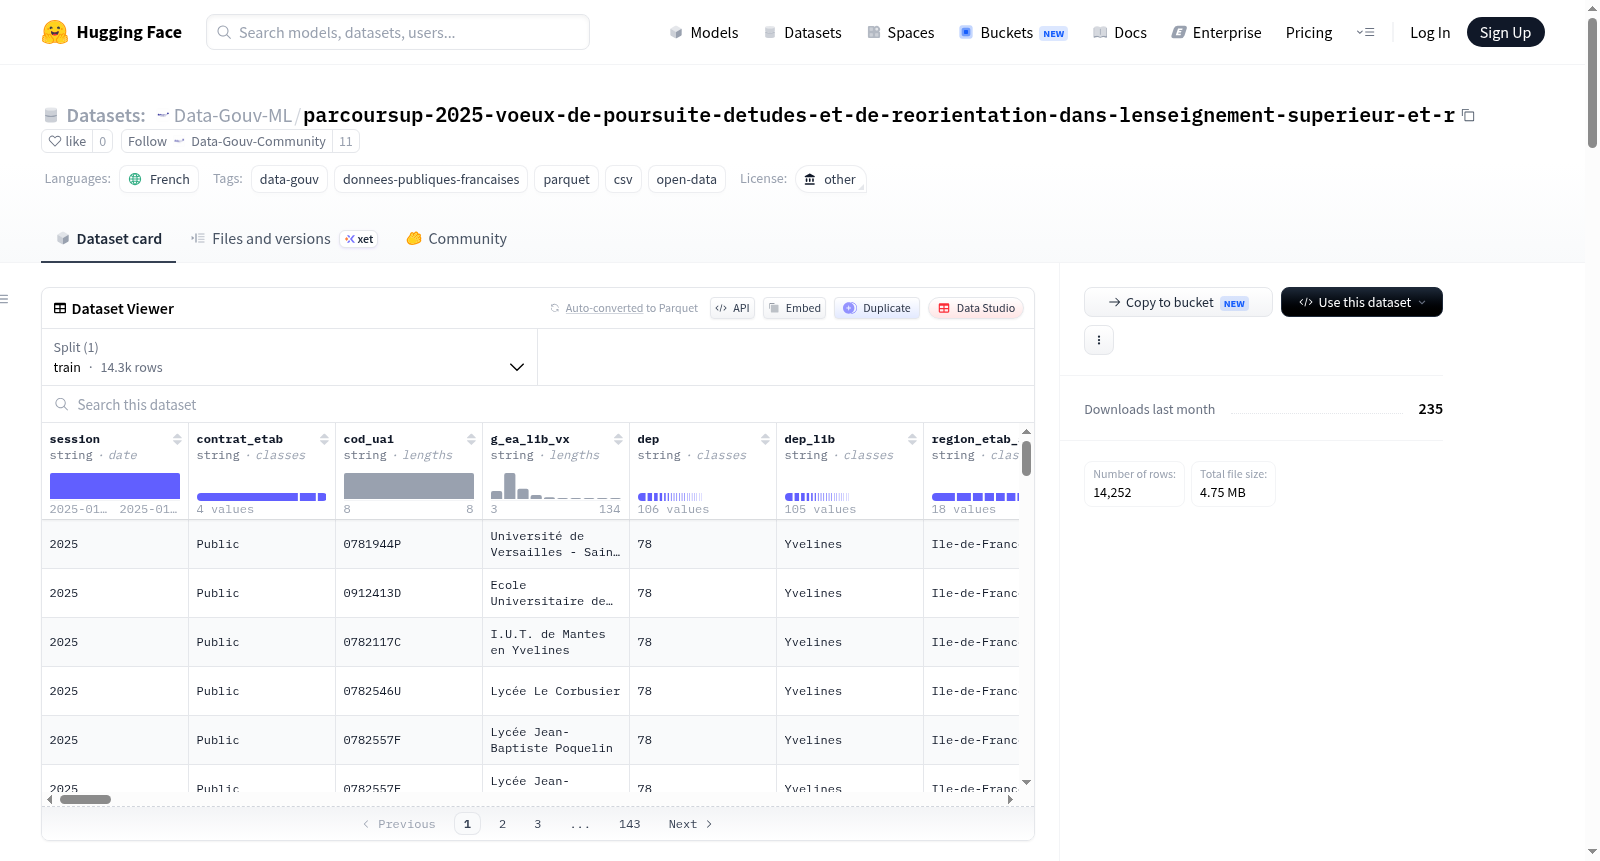Click Sign Up button
The image size is (1600, 861).
coord(1505,32)
